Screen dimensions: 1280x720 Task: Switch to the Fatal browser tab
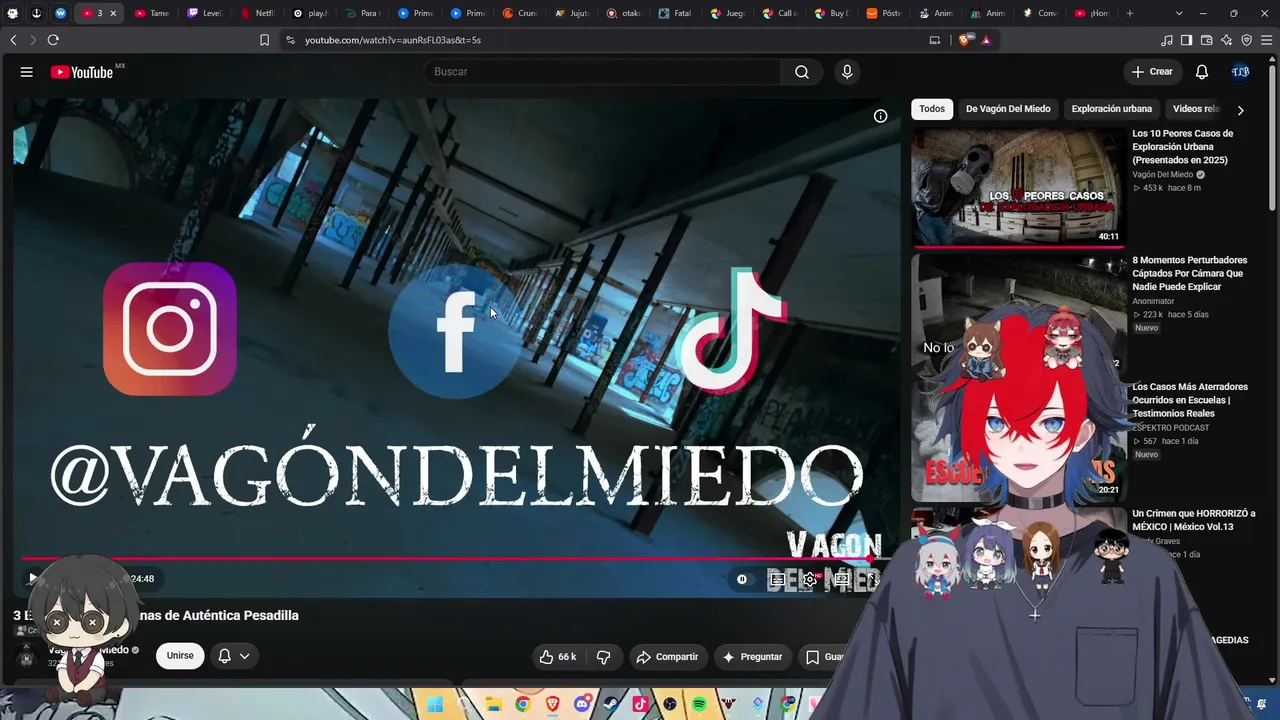click(x=675, y=13)
